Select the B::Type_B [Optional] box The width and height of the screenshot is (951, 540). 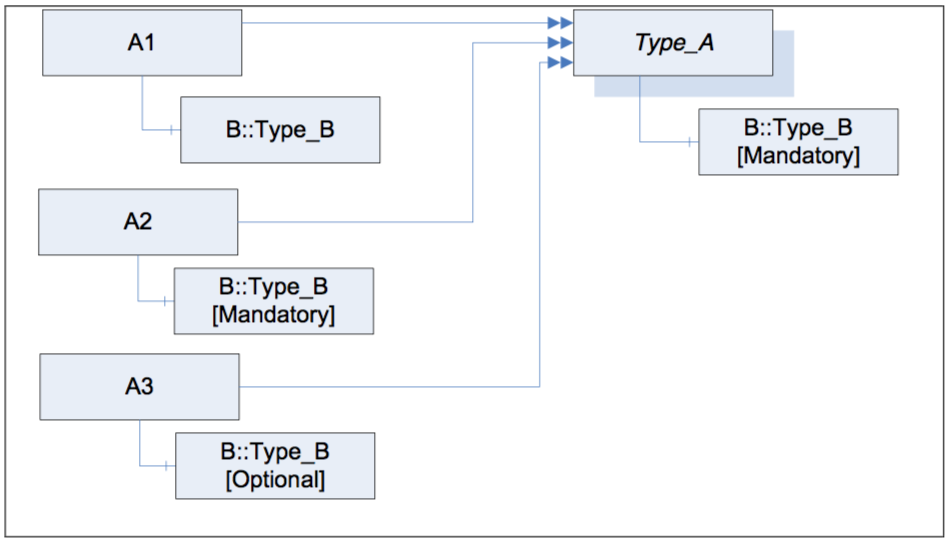275,465
